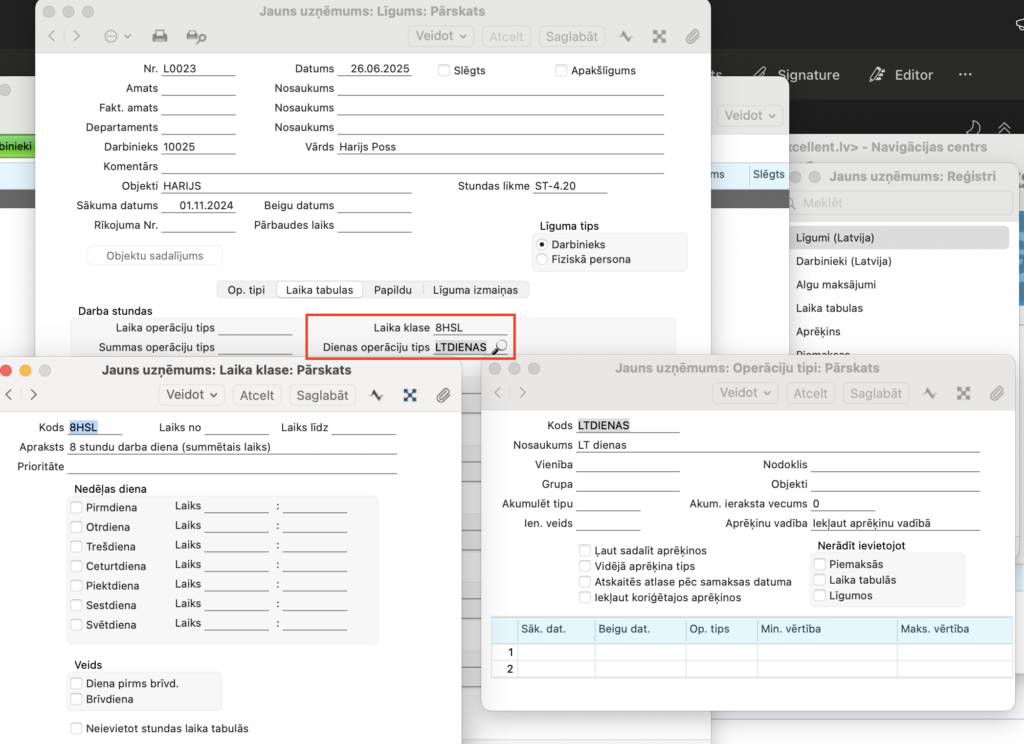Image resolution: width=1024 pixels, height=744 pixels.
Task: Select Fiziskā persona radio option
Action: pyautogui.click(x=541, y=259)
